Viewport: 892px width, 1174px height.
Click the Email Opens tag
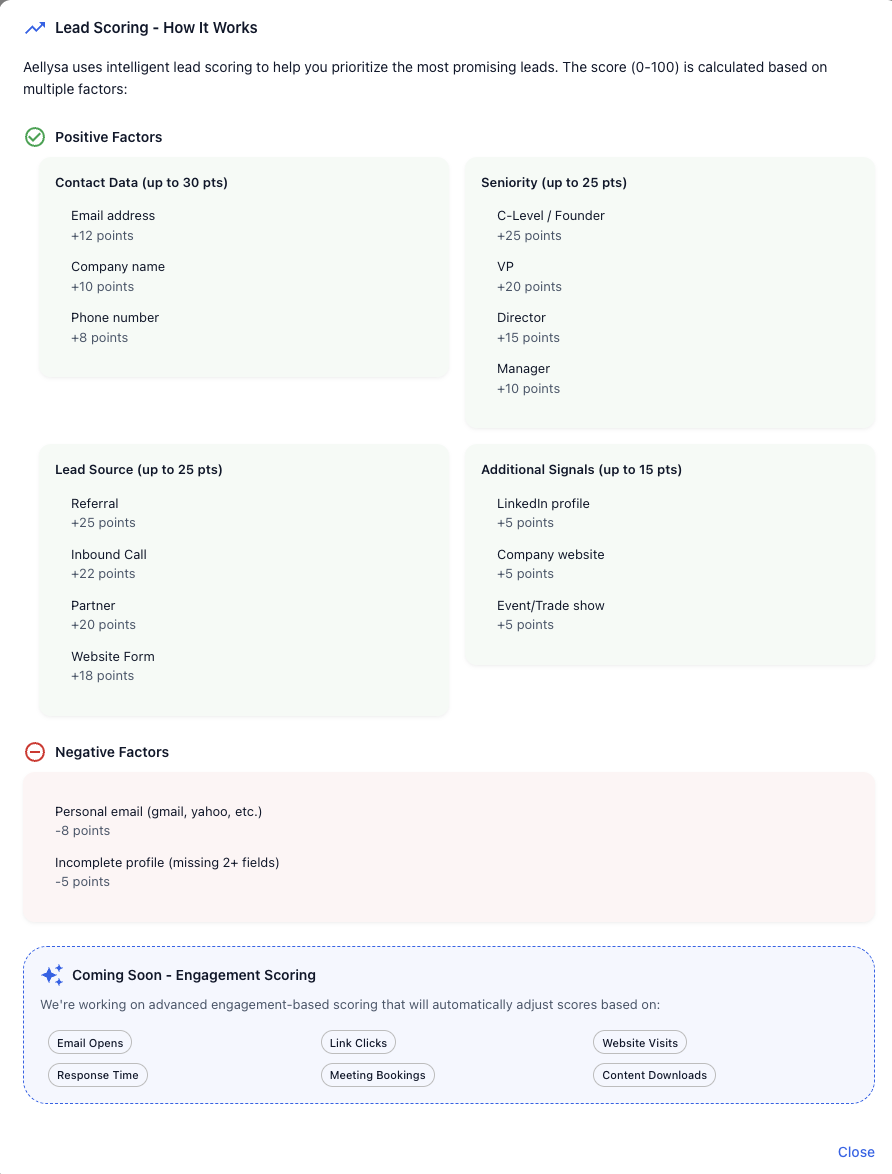coord(90,1043)
